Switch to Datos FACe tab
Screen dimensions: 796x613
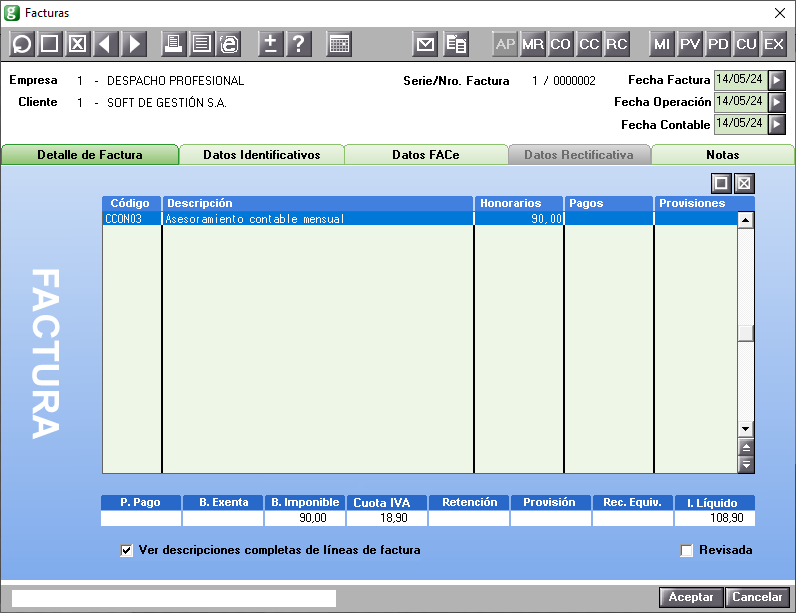tap(426, 155)
